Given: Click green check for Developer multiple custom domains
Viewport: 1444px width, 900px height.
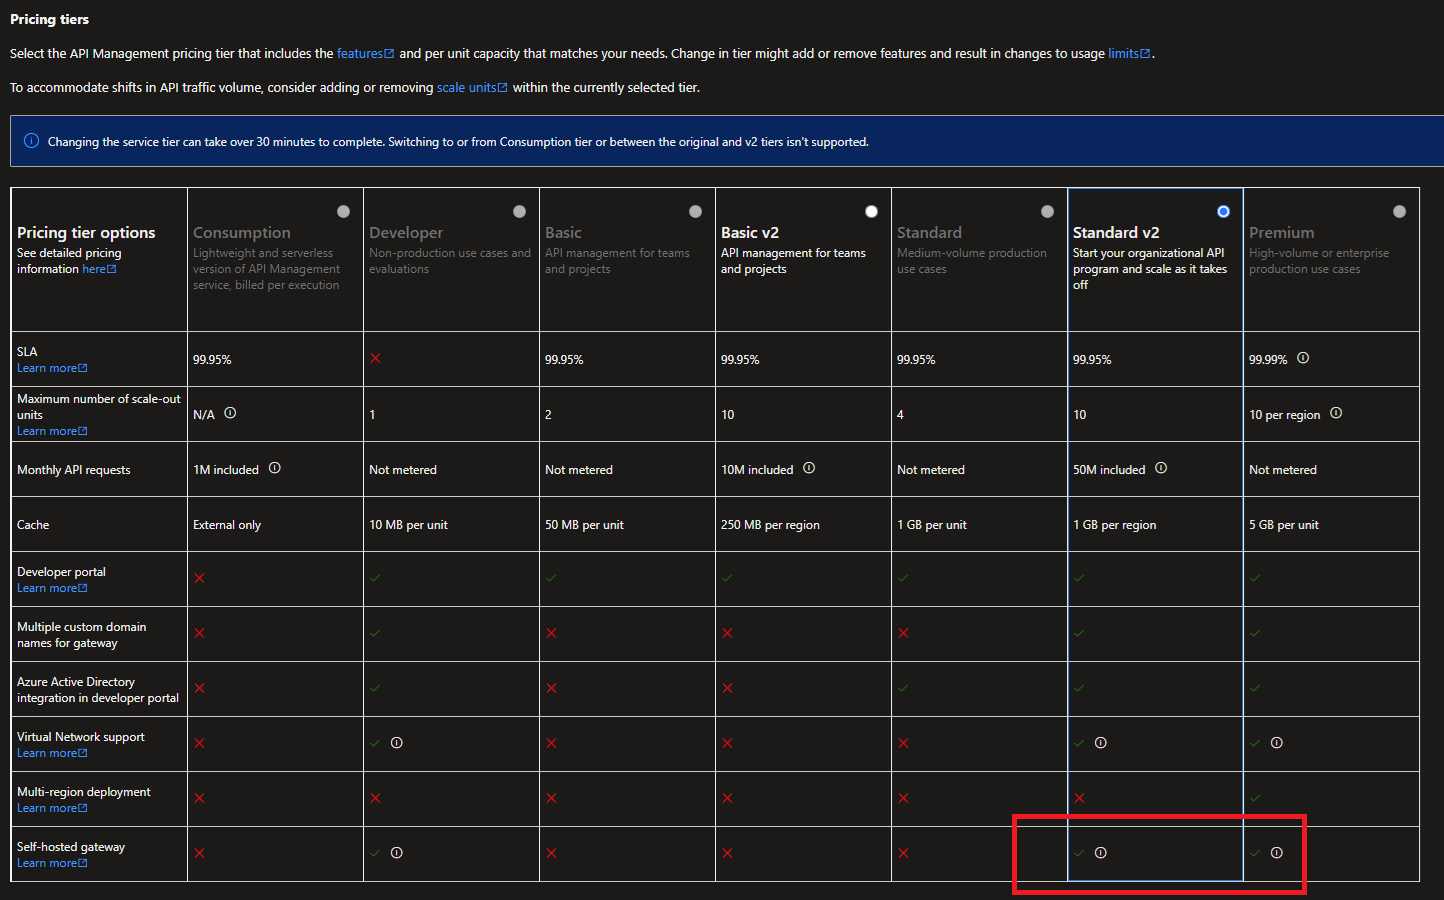Looking at the screenshot, I should [375, 633].
